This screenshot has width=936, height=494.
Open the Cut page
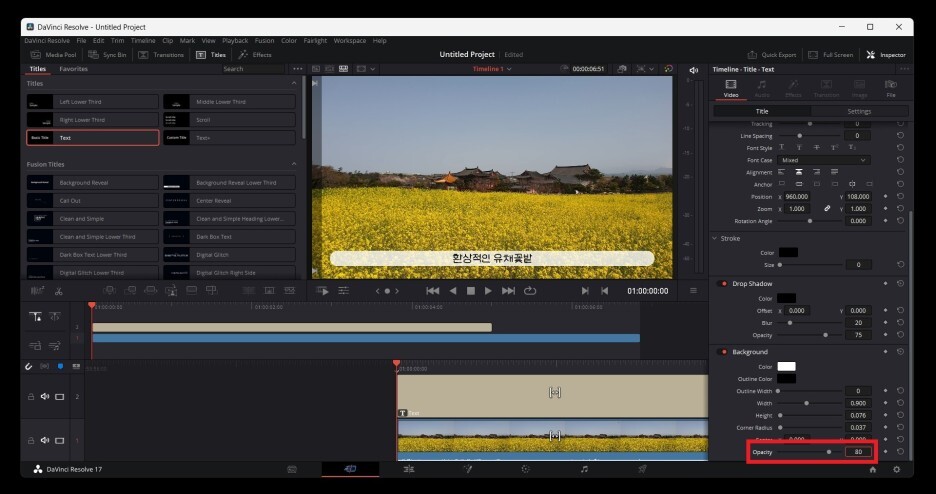click(x=350, y=470)
